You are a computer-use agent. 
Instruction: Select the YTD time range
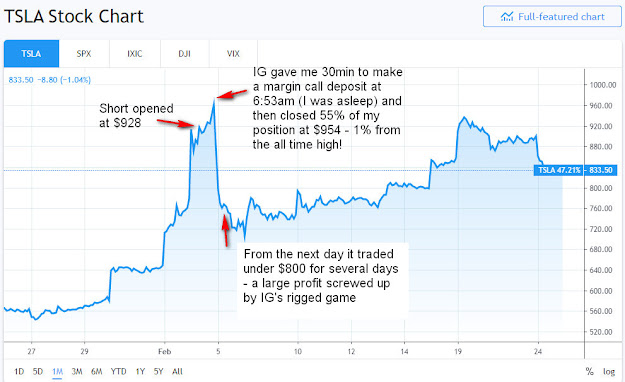118,371
